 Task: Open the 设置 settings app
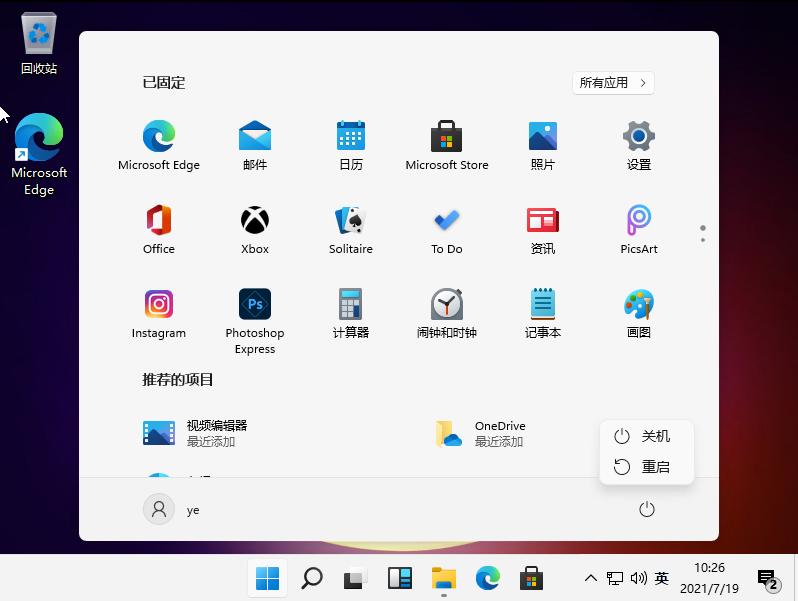point(638,137)
